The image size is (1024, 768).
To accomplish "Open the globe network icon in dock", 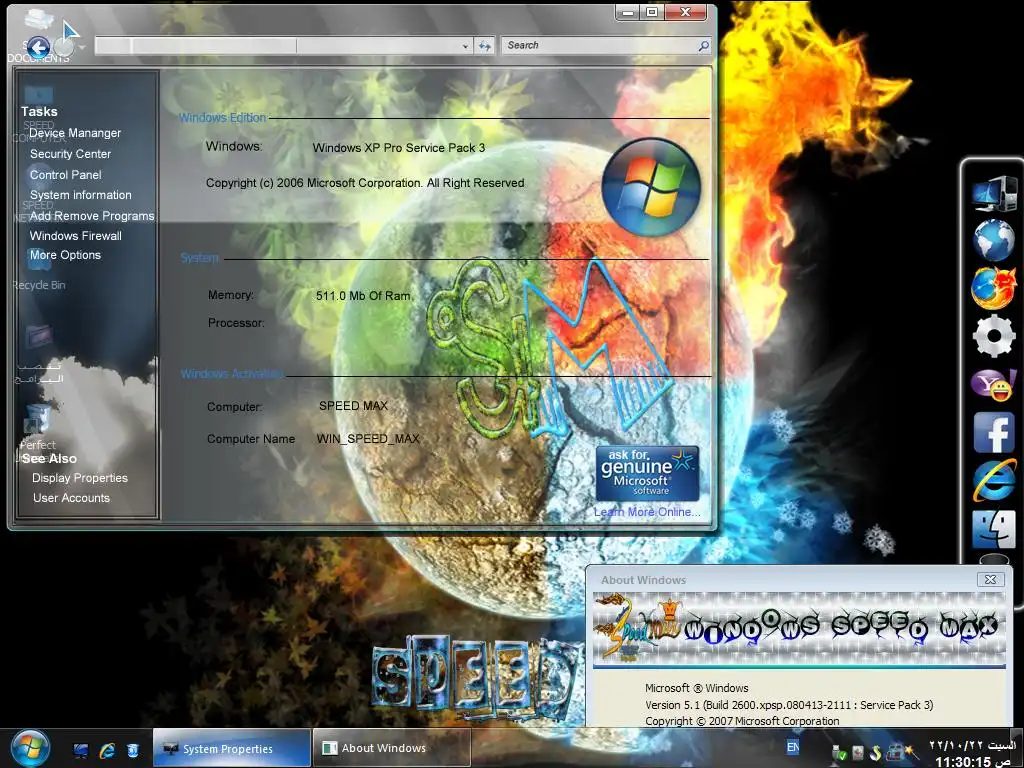I will pyautogui.click(x=993, y=240).
